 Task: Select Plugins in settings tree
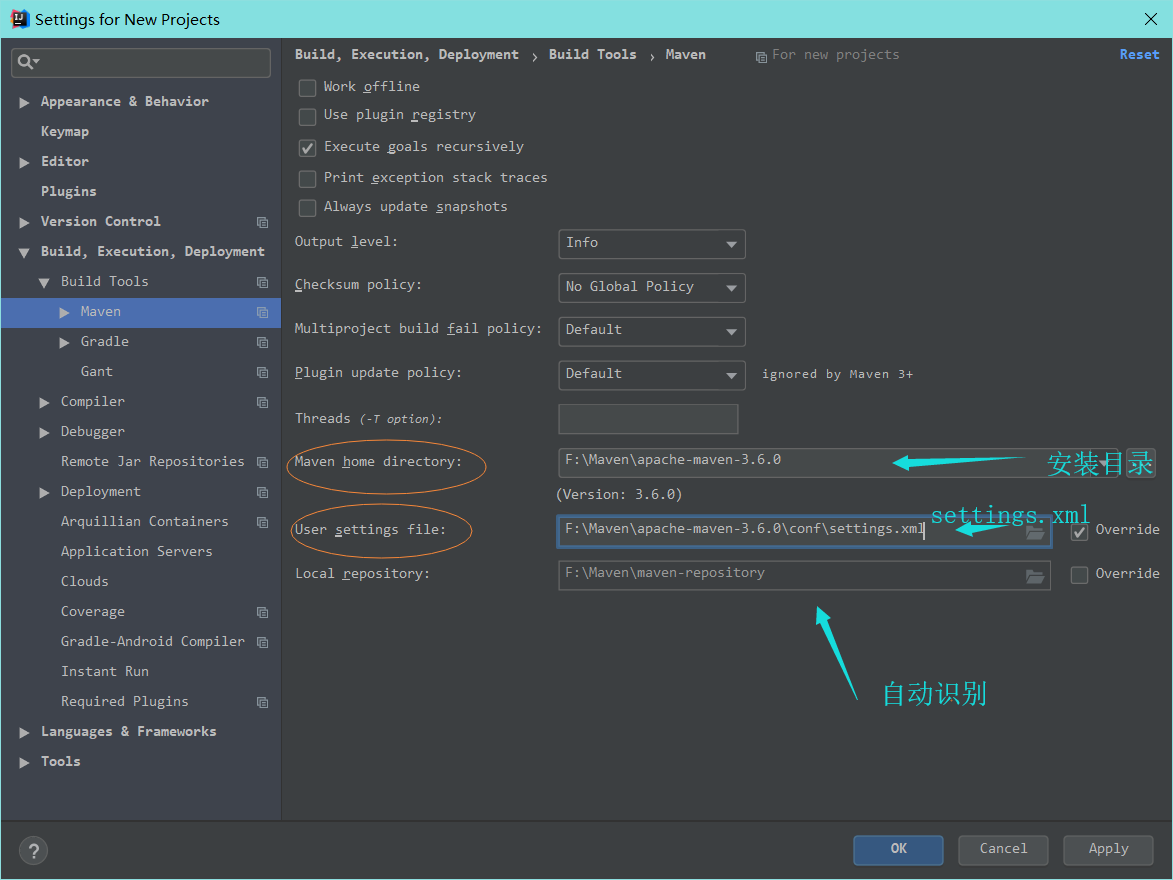[x=69, y=192]
